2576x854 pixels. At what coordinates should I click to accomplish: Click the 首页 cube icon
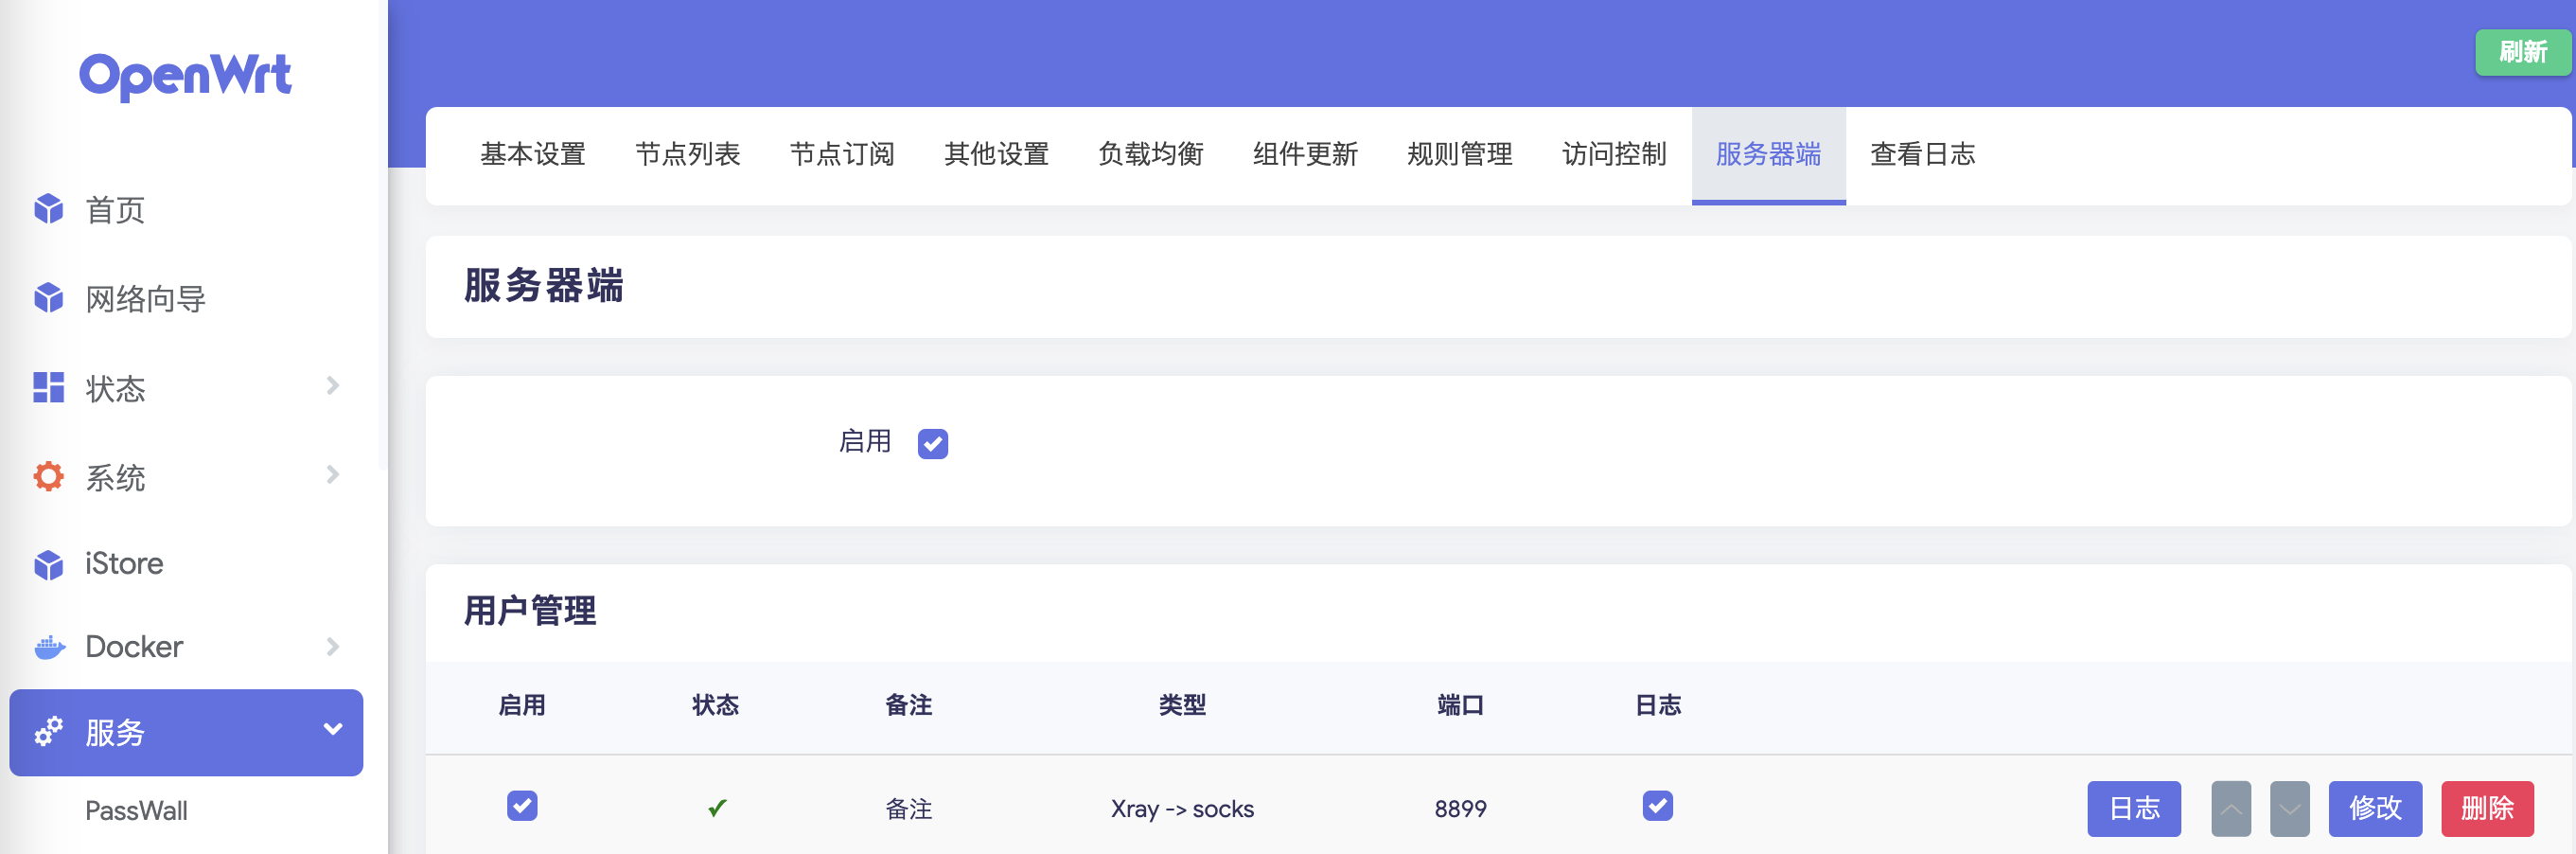[48, 209]
